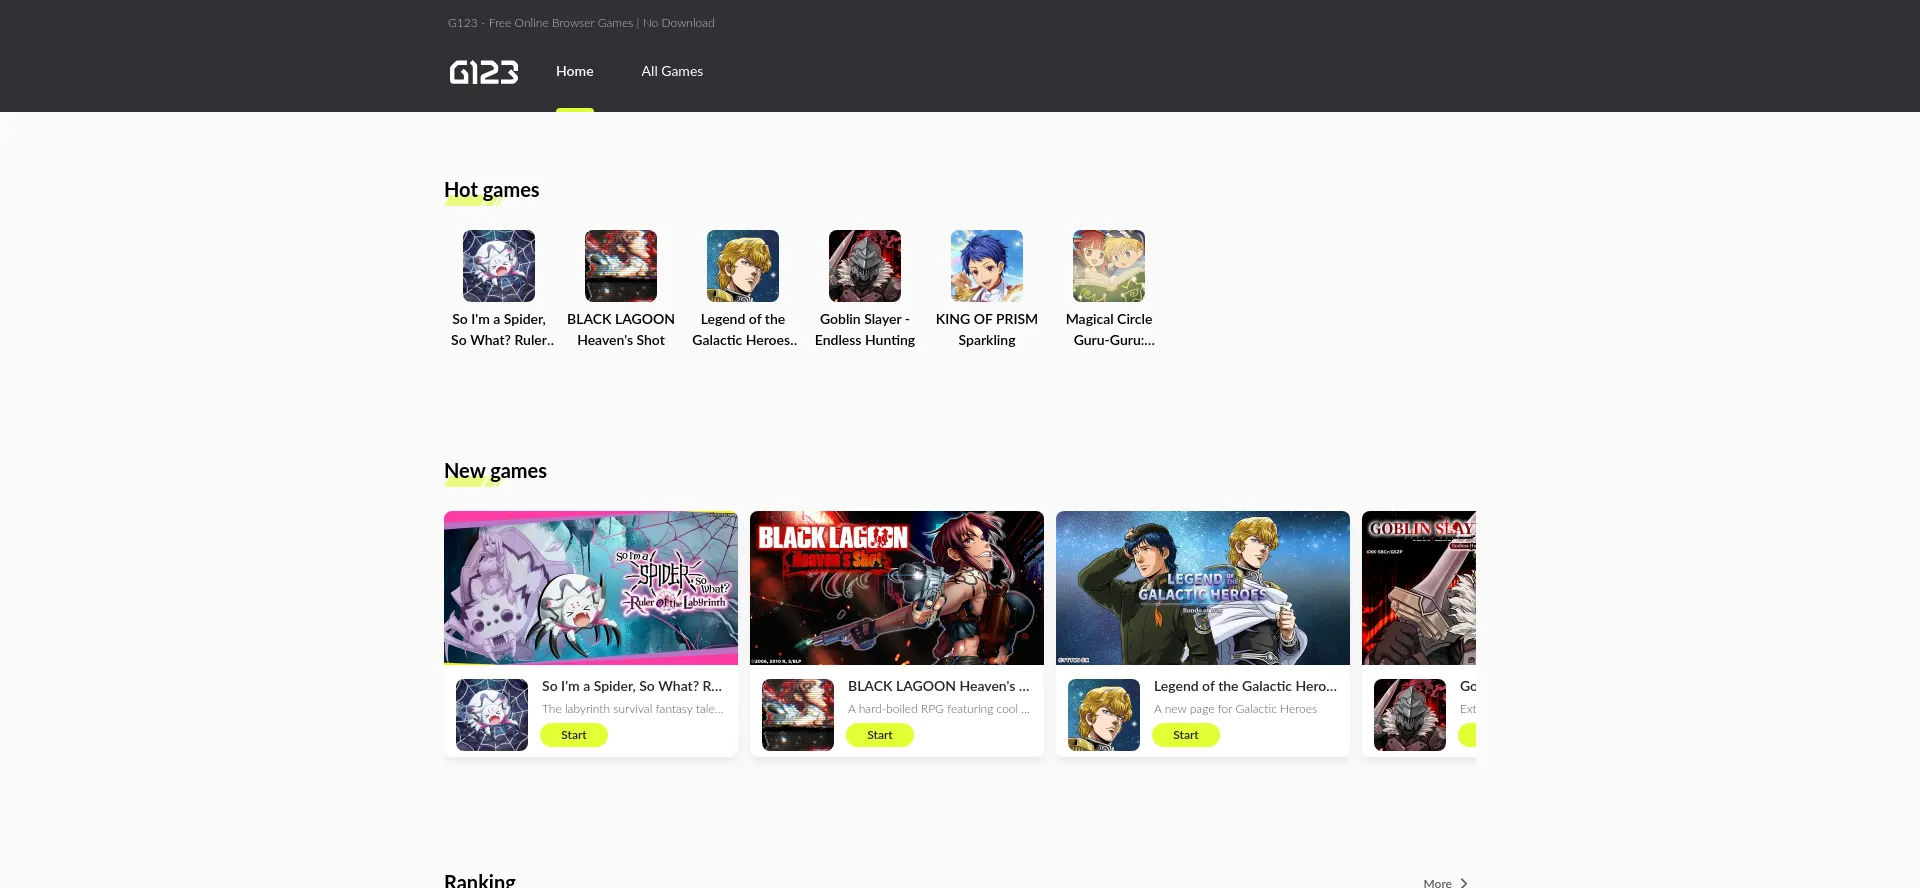Click the chevron arrow beside More

pos(1464,883)
